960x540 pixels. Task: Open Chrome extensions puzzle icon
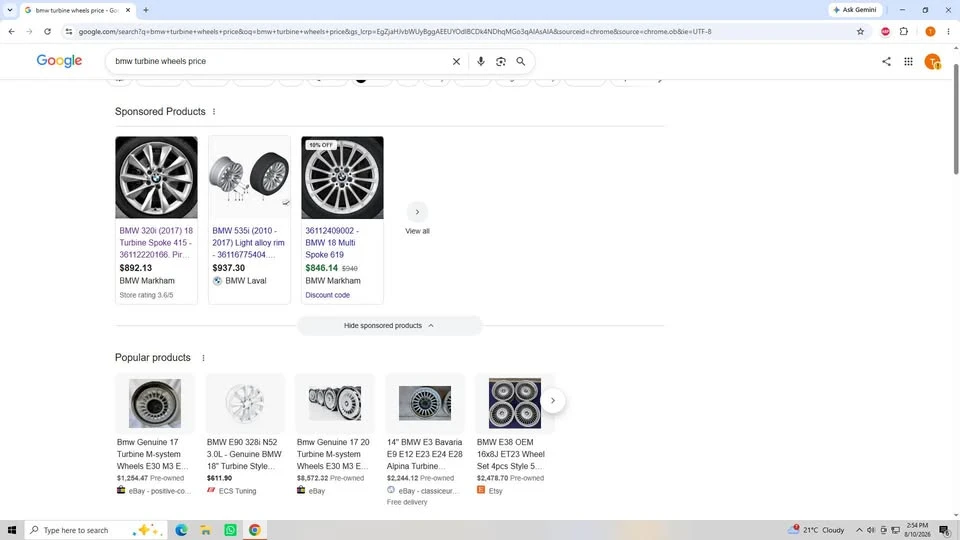tap(904, 31)
